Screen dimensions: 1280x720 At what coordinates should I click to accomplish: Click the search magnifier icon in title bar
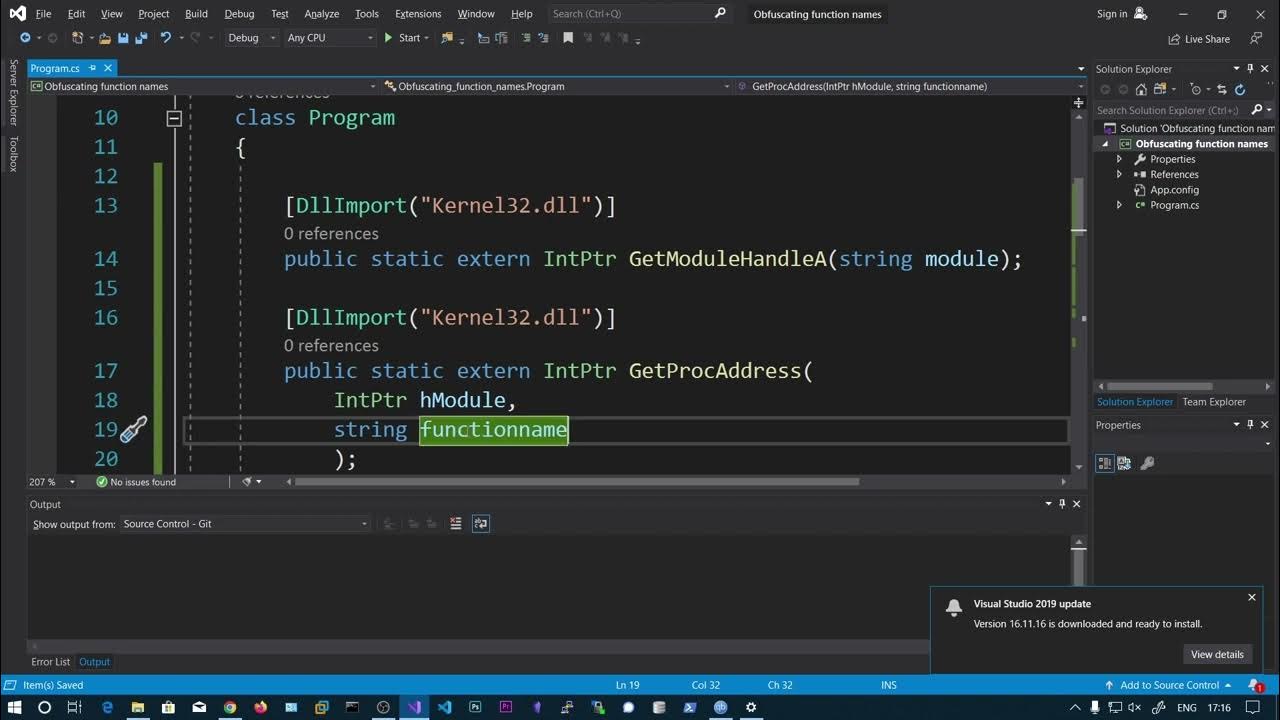point(720,14)
